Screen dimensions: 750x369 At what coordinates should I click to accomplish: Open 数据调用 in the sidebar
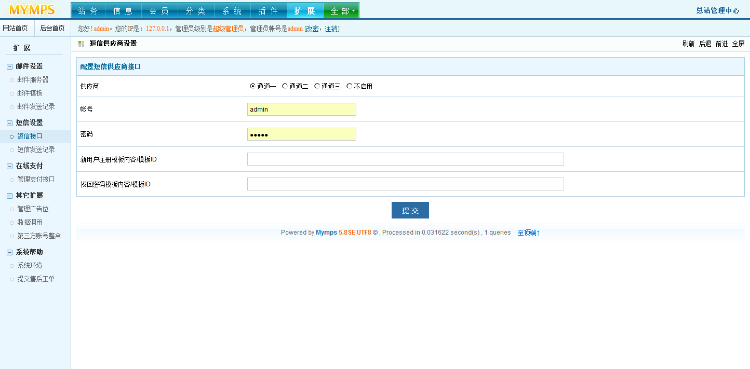click(x=30, y=222)
